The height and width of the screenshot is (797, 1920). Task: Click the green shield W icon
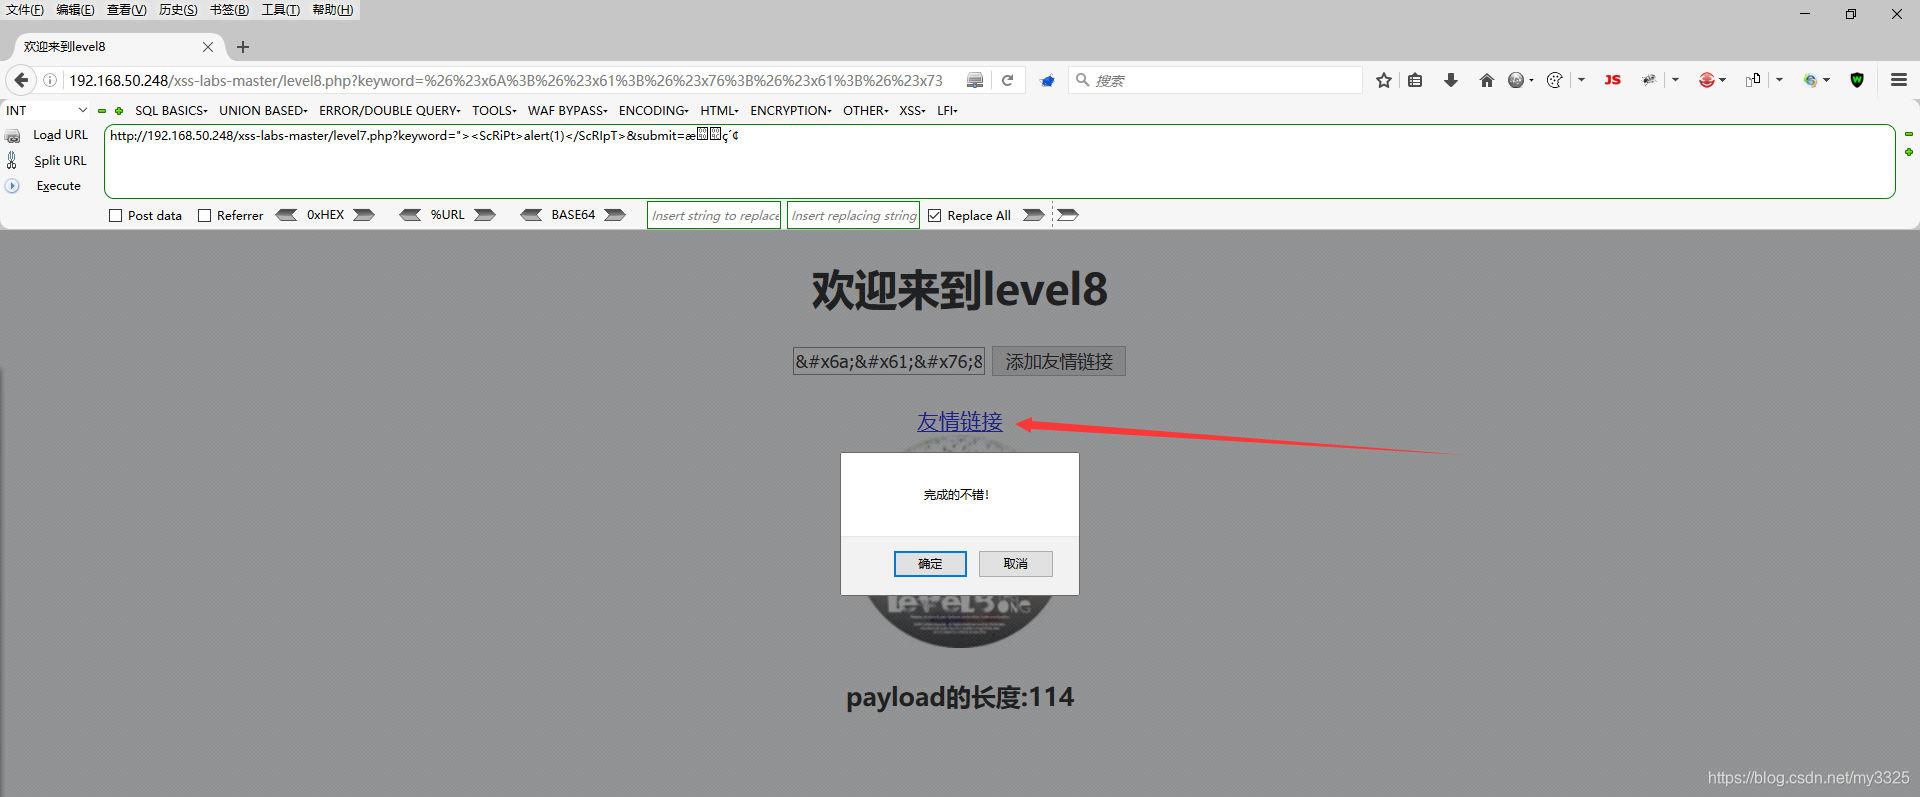click(1857, 80)
